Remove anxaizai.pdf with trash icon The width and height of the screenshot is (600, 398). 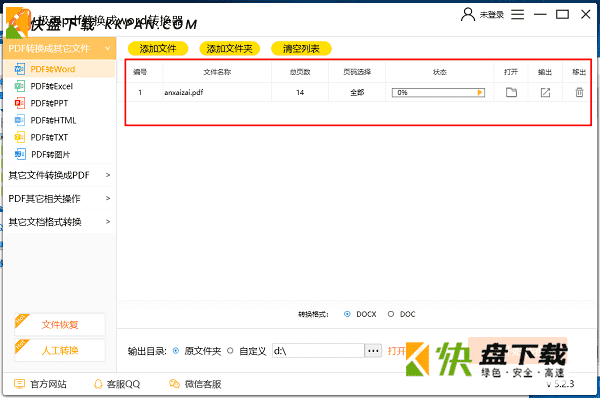(x=579, y=92)
